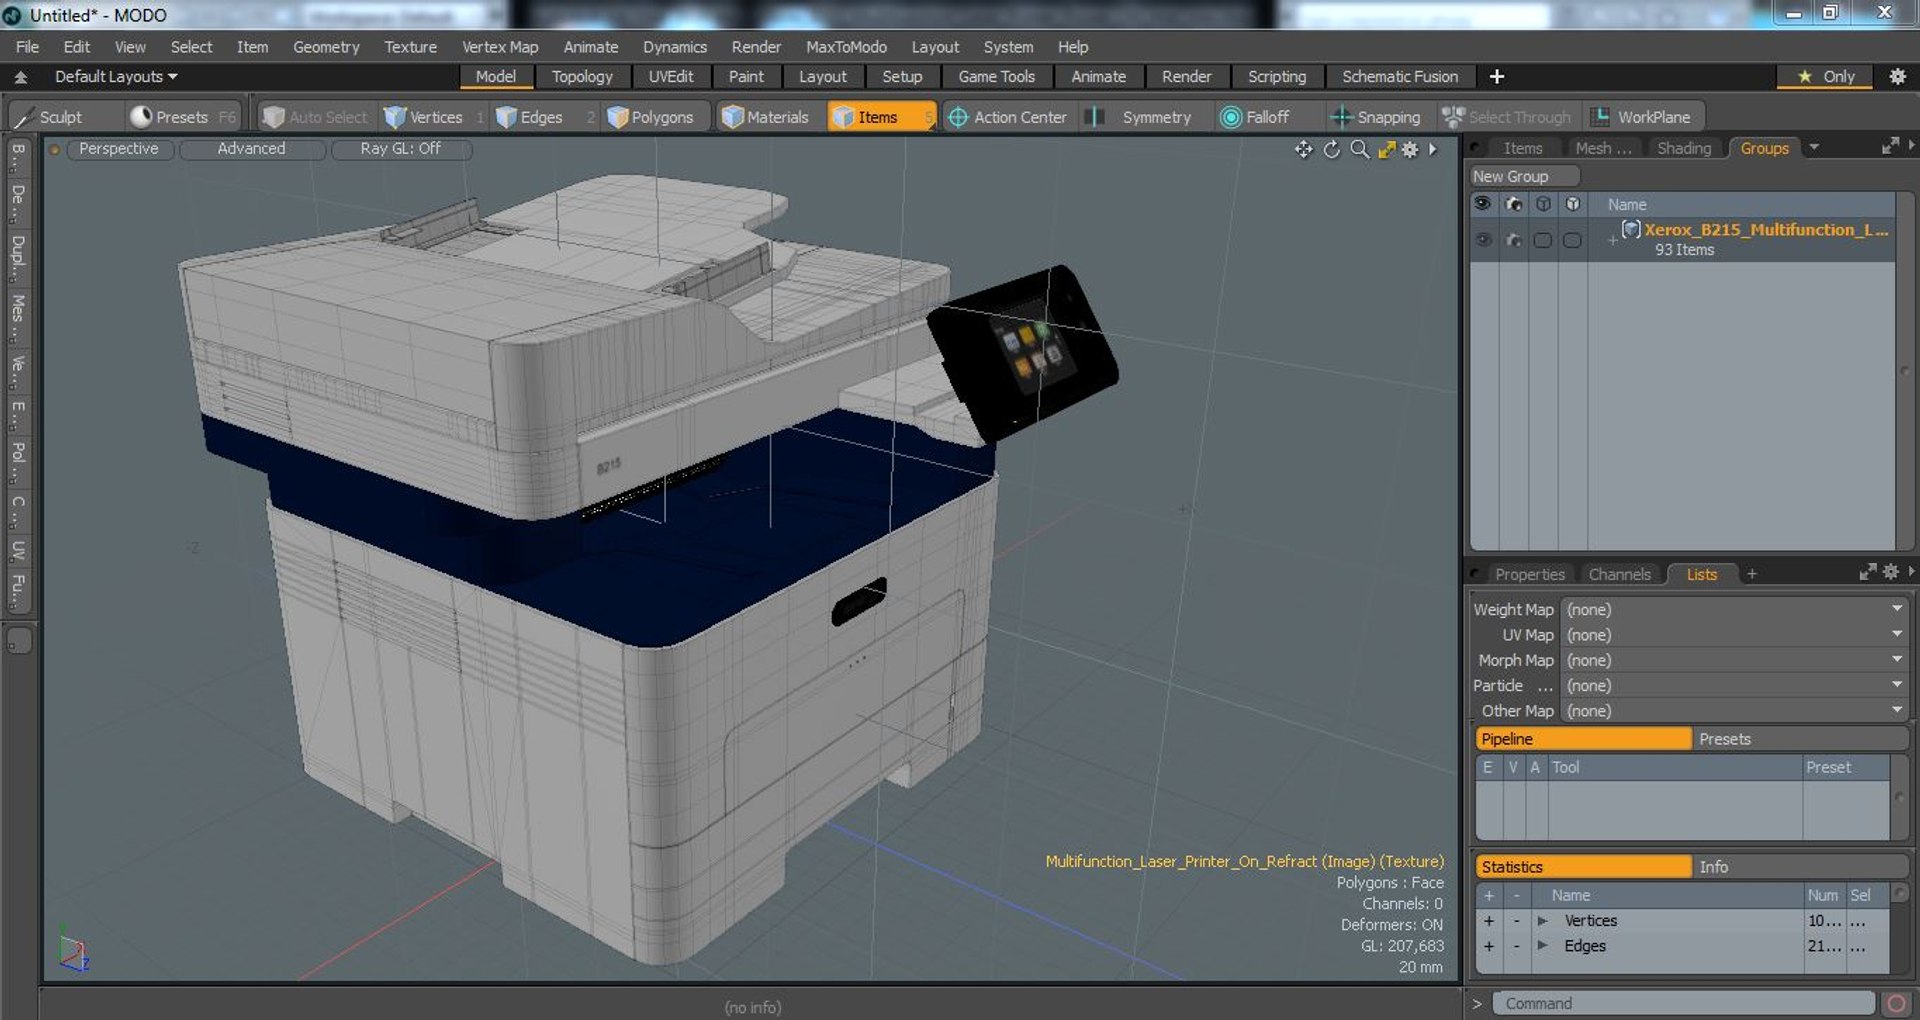The image size is (1920, 1020).
Task: Expand the Xerox_B215_Multifunction group
Action: point(1612,239)
